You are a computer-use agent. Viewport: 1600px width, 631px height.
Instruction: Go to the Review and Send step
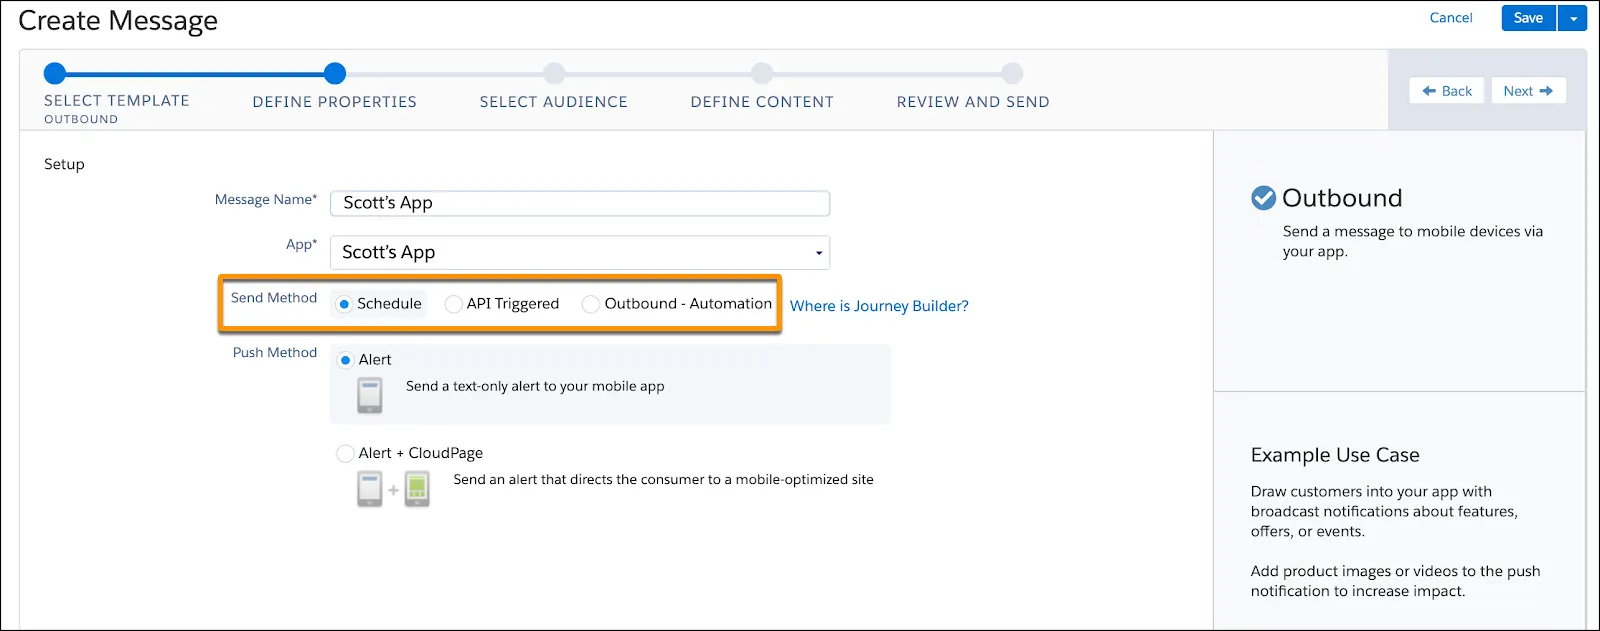[x=973, y=102]
